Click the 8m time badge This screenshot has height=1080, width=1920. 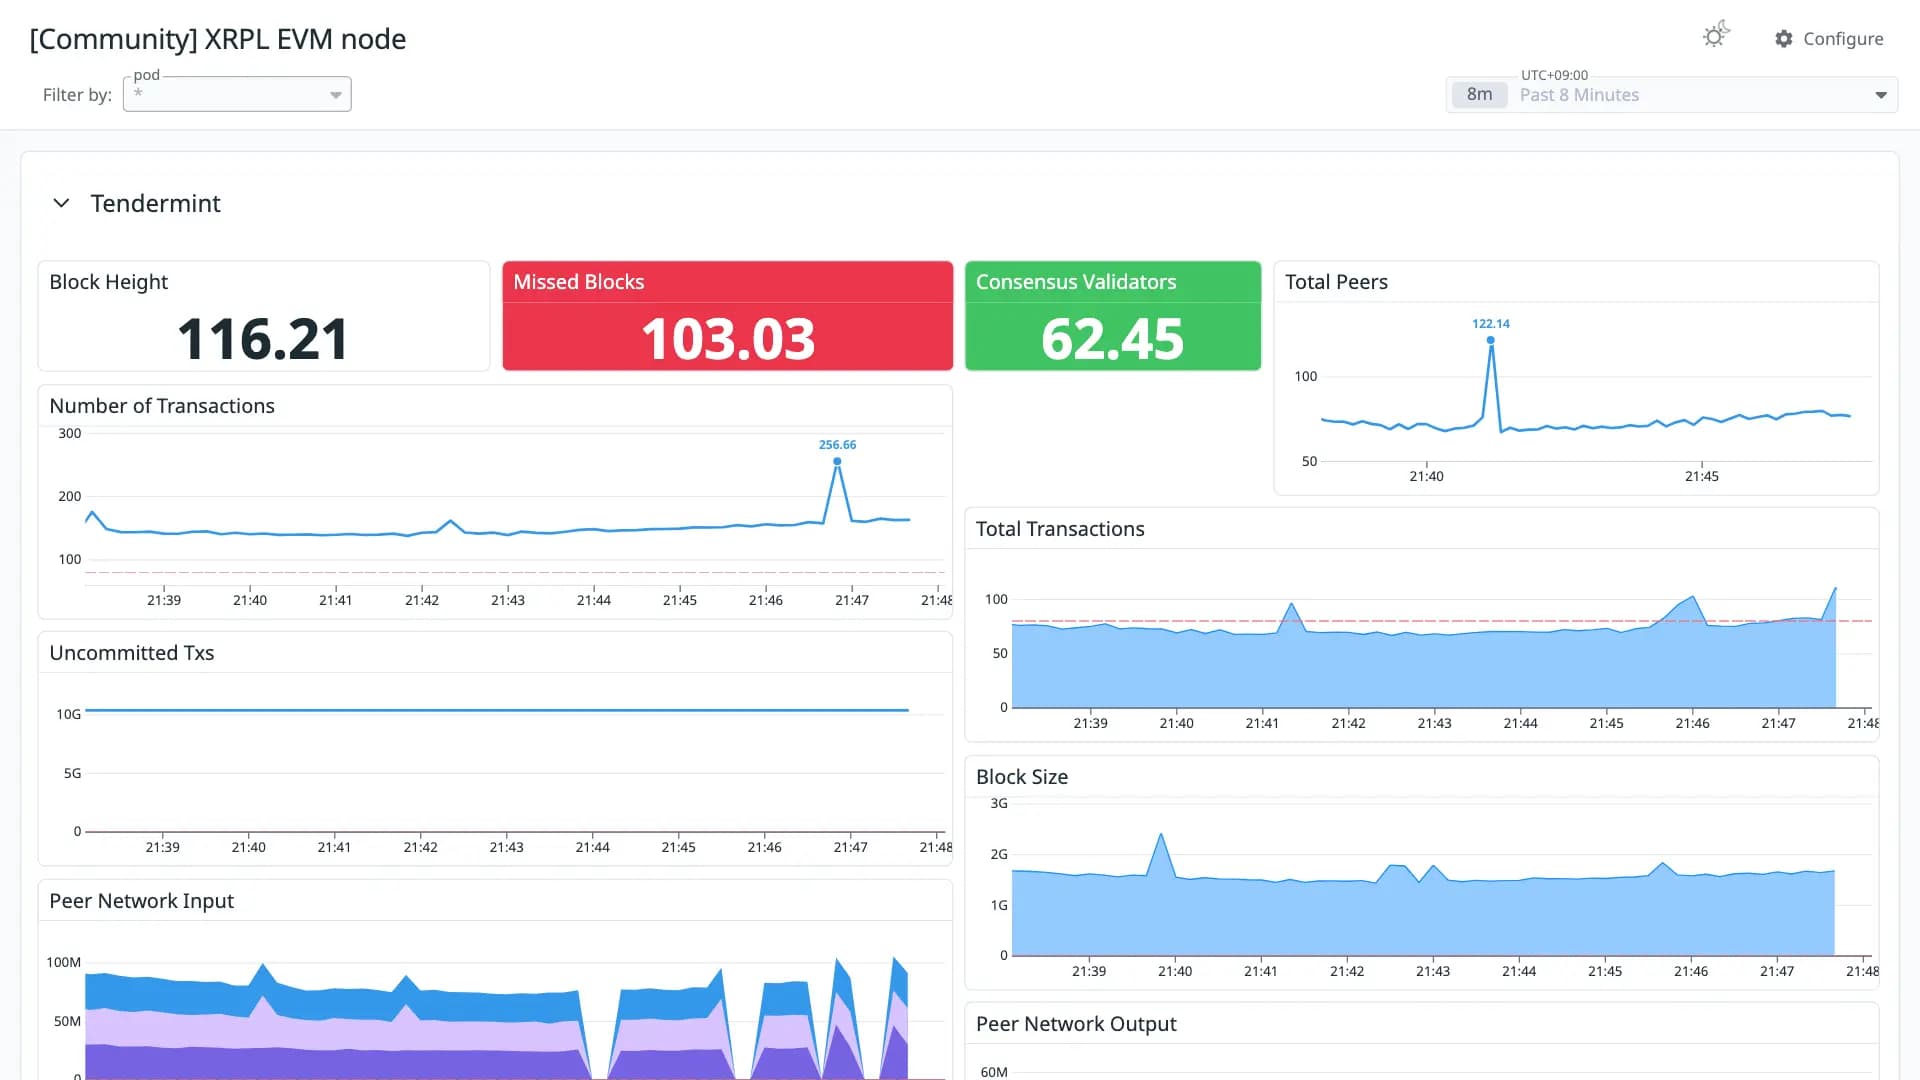pos(1479,95)
